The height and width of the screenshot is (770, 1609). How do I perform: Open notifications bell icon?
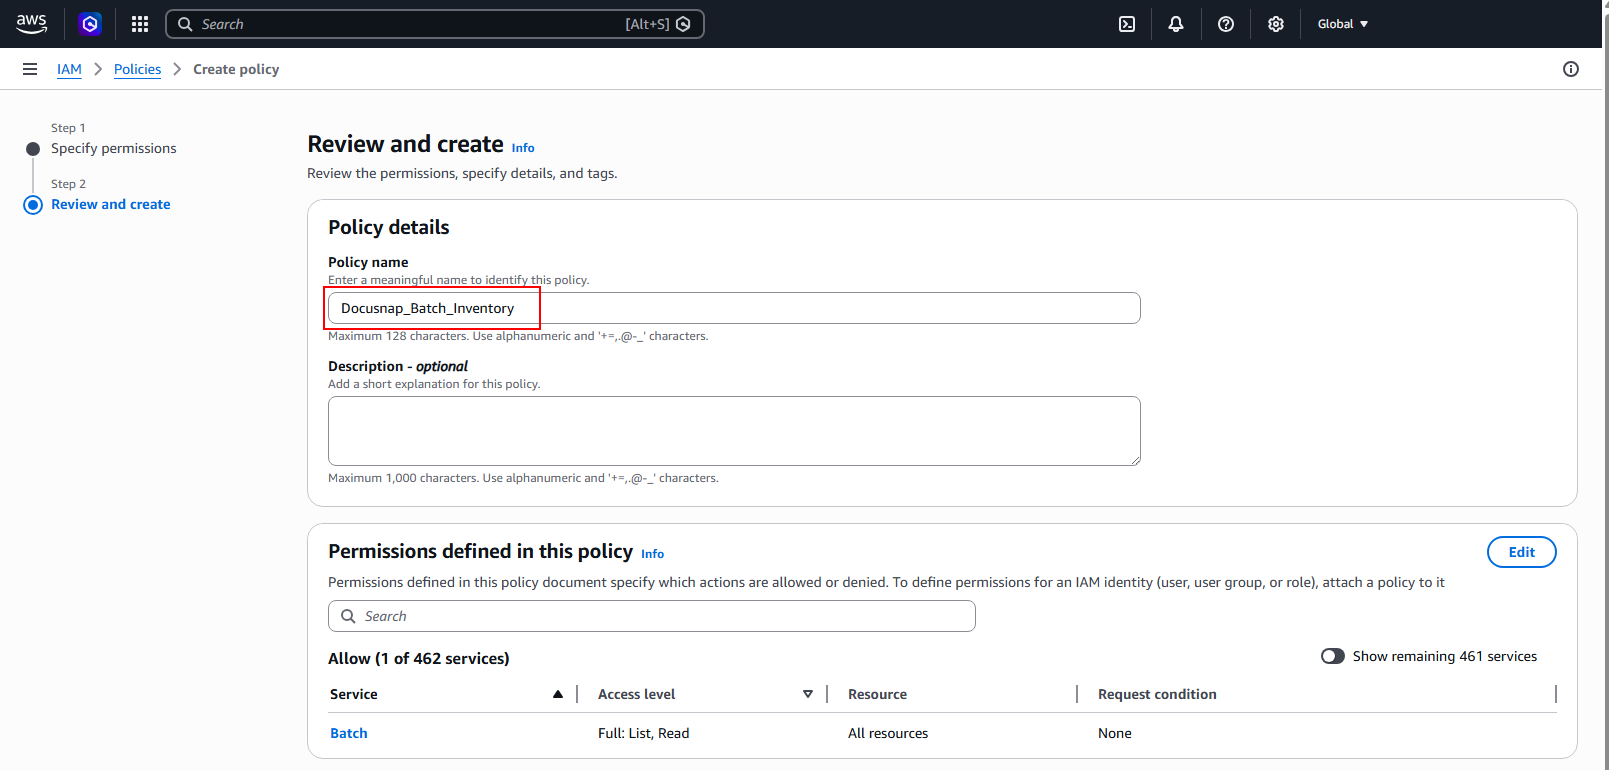coord(1176,24)
